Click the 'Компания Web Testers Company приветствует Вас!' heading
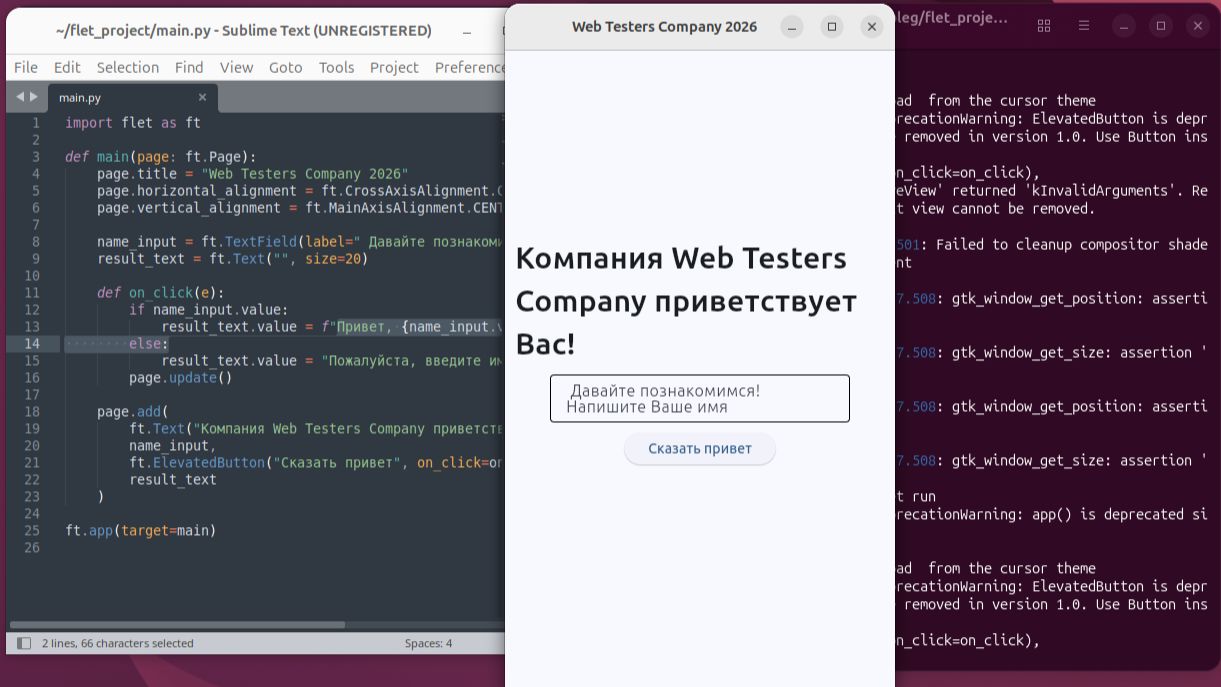Screen dimensions: 1221x687 [x=686, y=300]
